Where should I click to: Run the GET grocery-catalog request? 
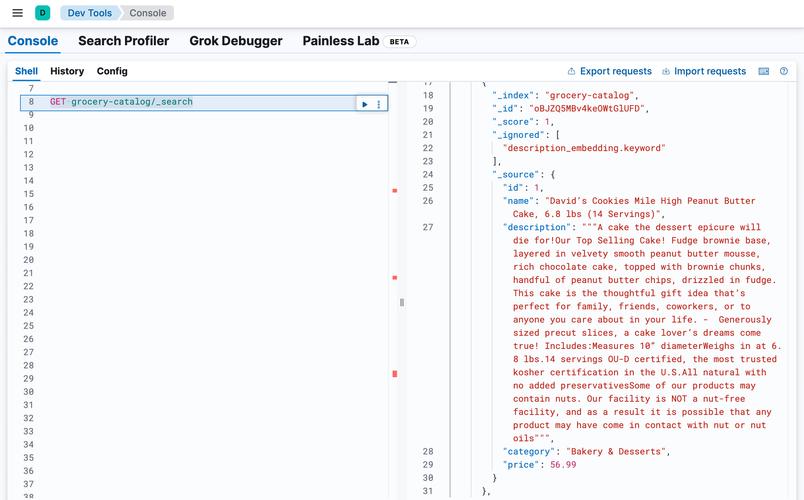click(365, 104)
